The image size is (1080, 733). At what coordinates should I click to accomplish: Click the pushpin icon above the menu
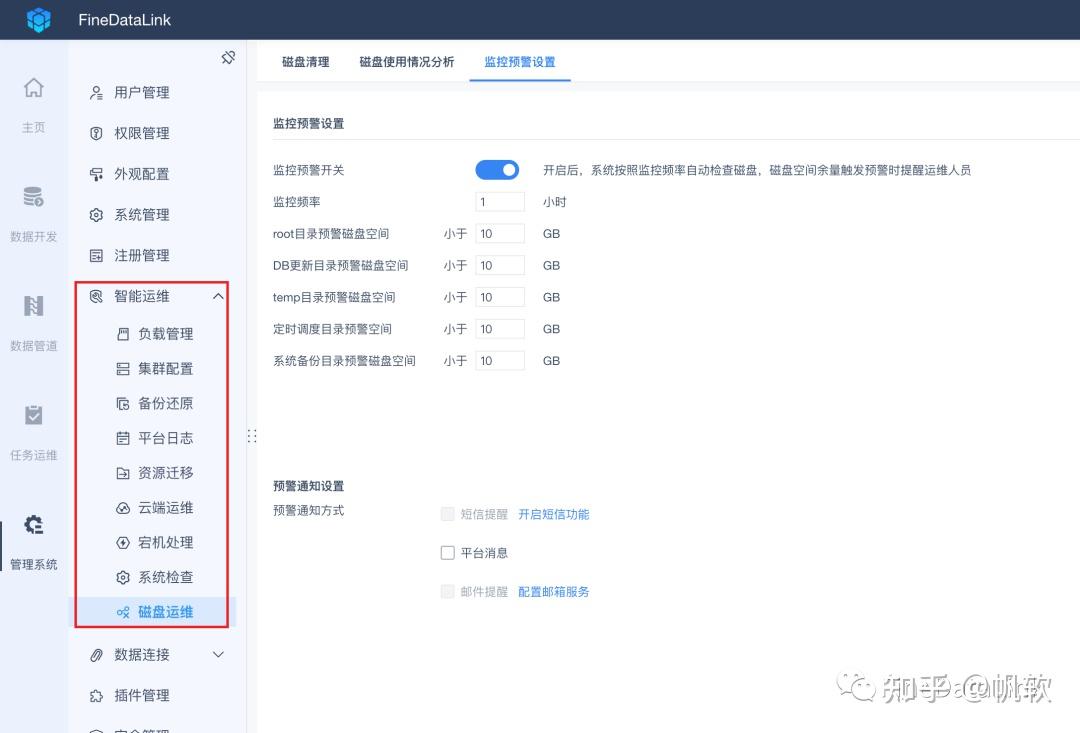228,57
